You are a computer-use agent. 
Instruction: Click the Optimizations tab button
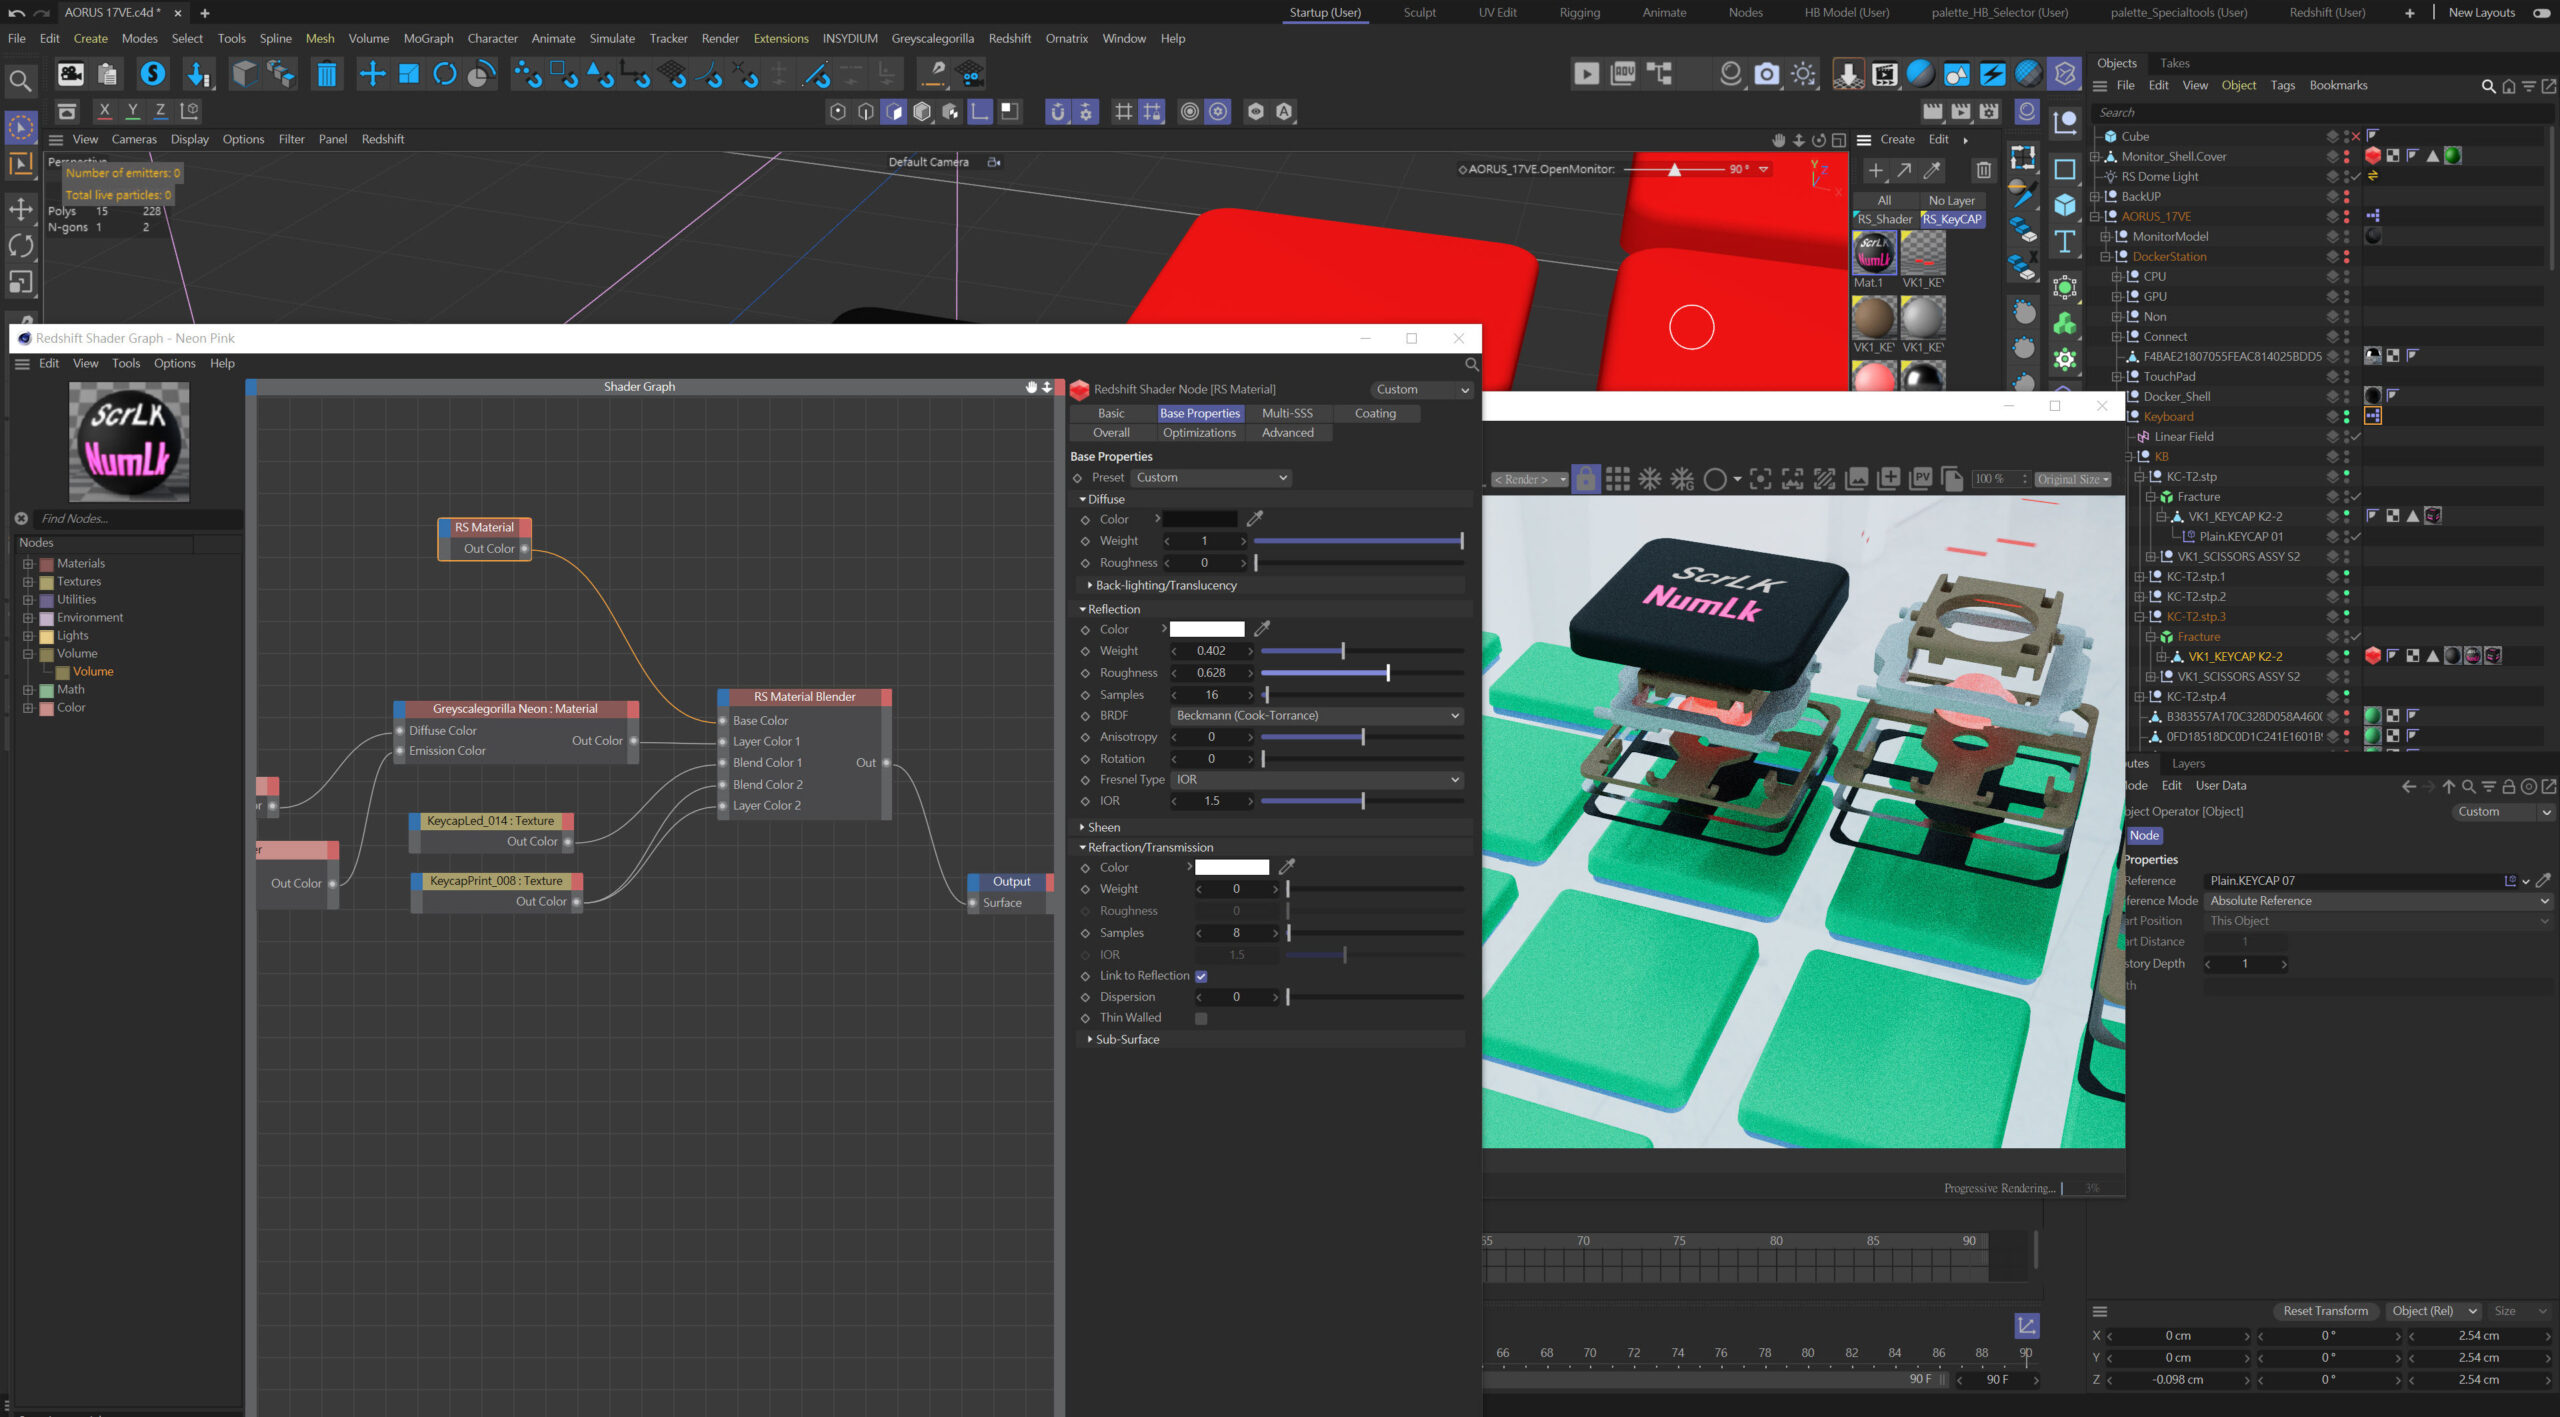(1199, 433)
